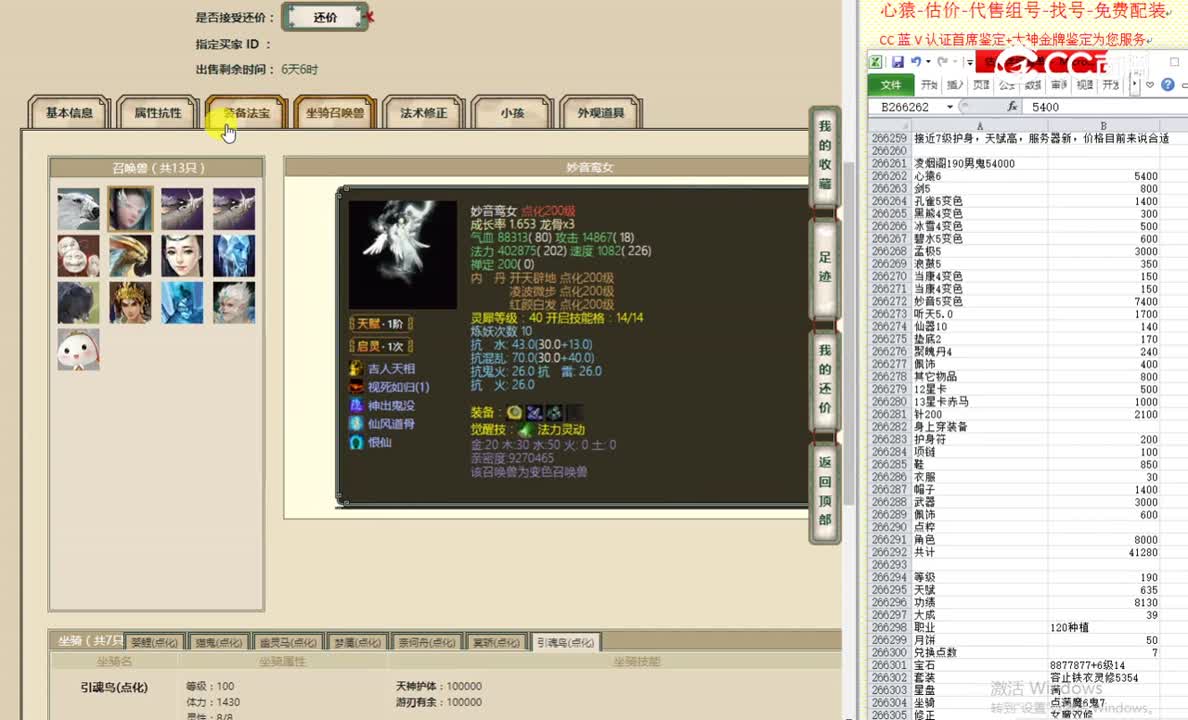The image size is (1188, 720).
Task: Open the 外观道具 tab
Action: tap(601, 113)
